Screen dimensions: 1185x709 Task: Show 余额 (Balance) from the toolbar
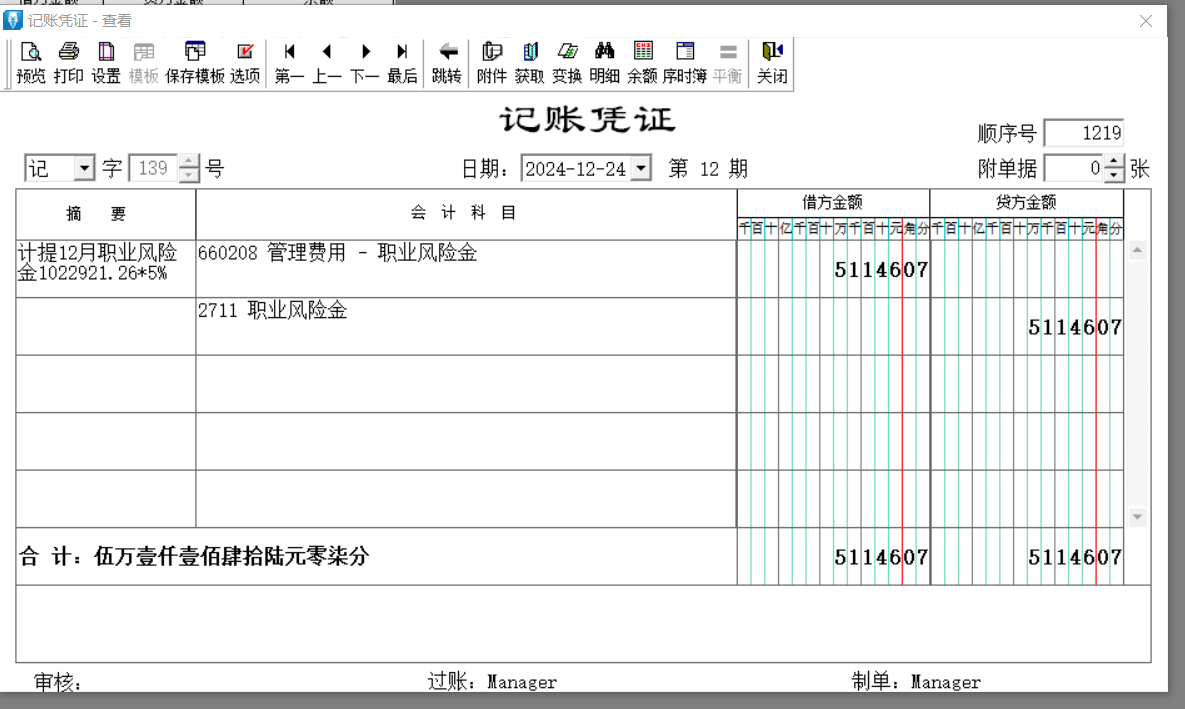tap(642, 62)
